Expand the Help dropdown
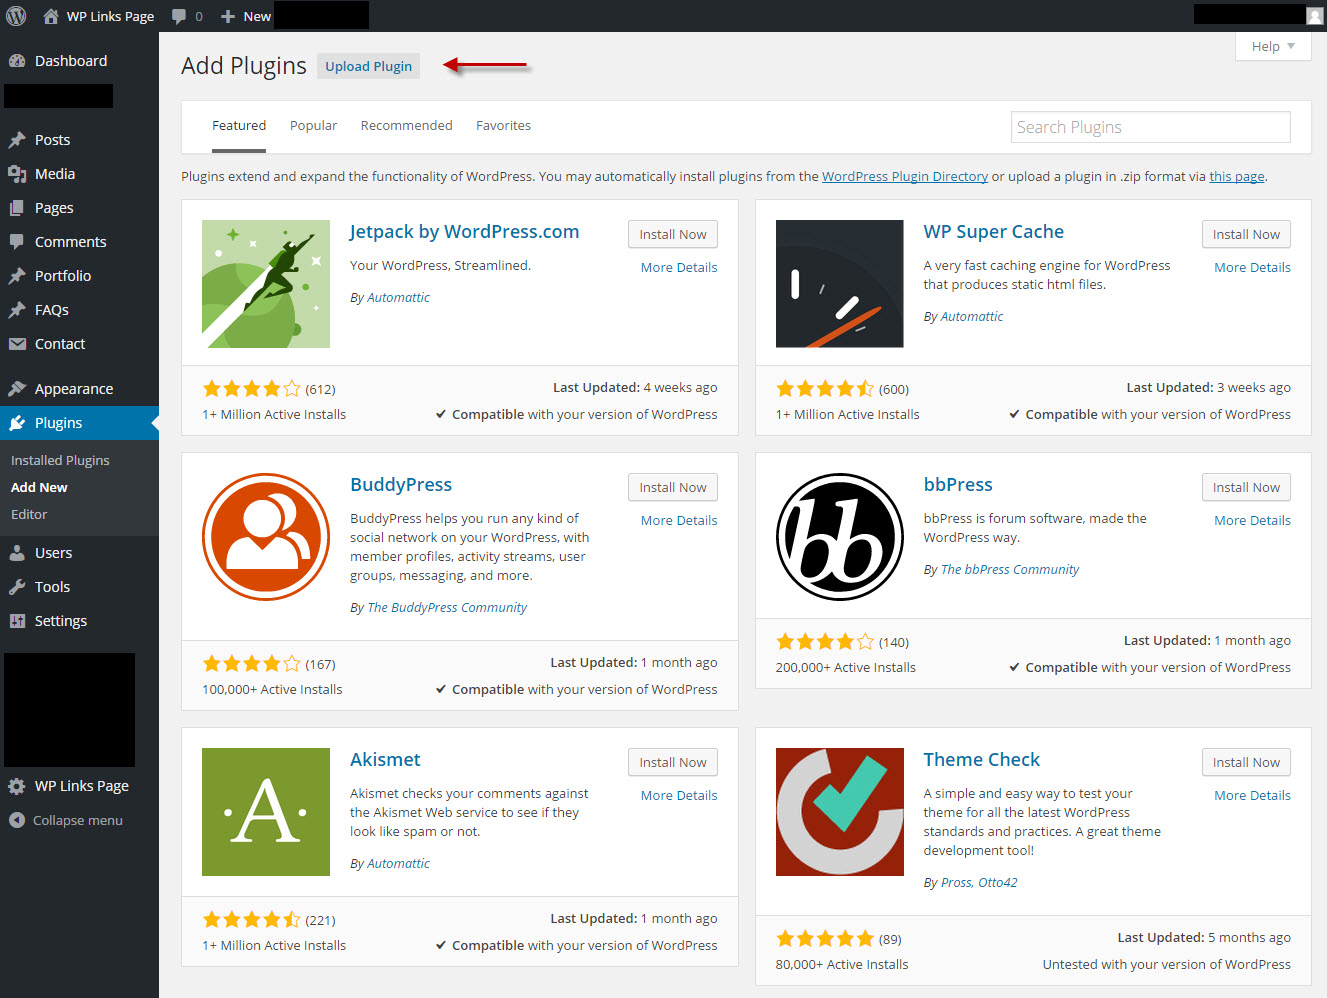The width and height of the screenshot is (1327, 998). click(x=1273, y=46)
